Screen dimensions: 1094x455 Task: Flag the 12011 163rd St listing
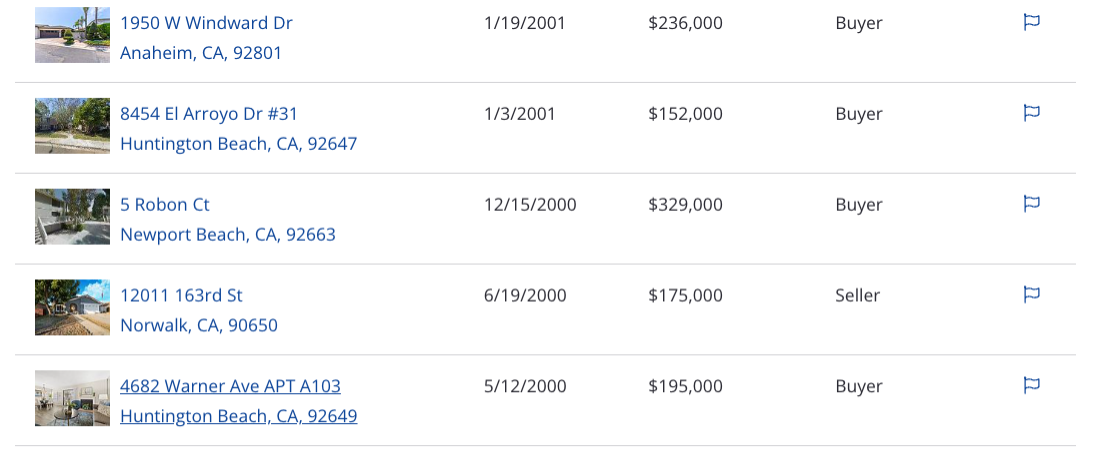click(1031, 294)
